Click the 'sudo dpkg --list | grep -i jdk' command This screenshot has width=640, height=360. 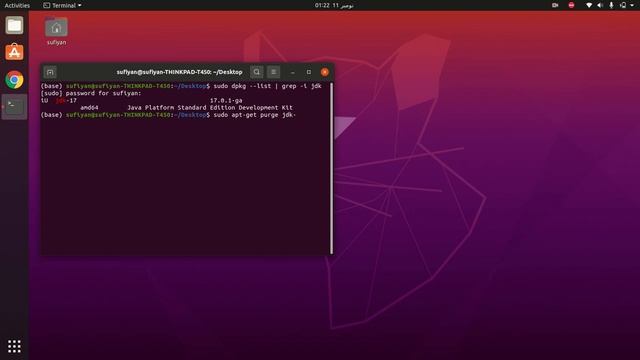(267, 86)
